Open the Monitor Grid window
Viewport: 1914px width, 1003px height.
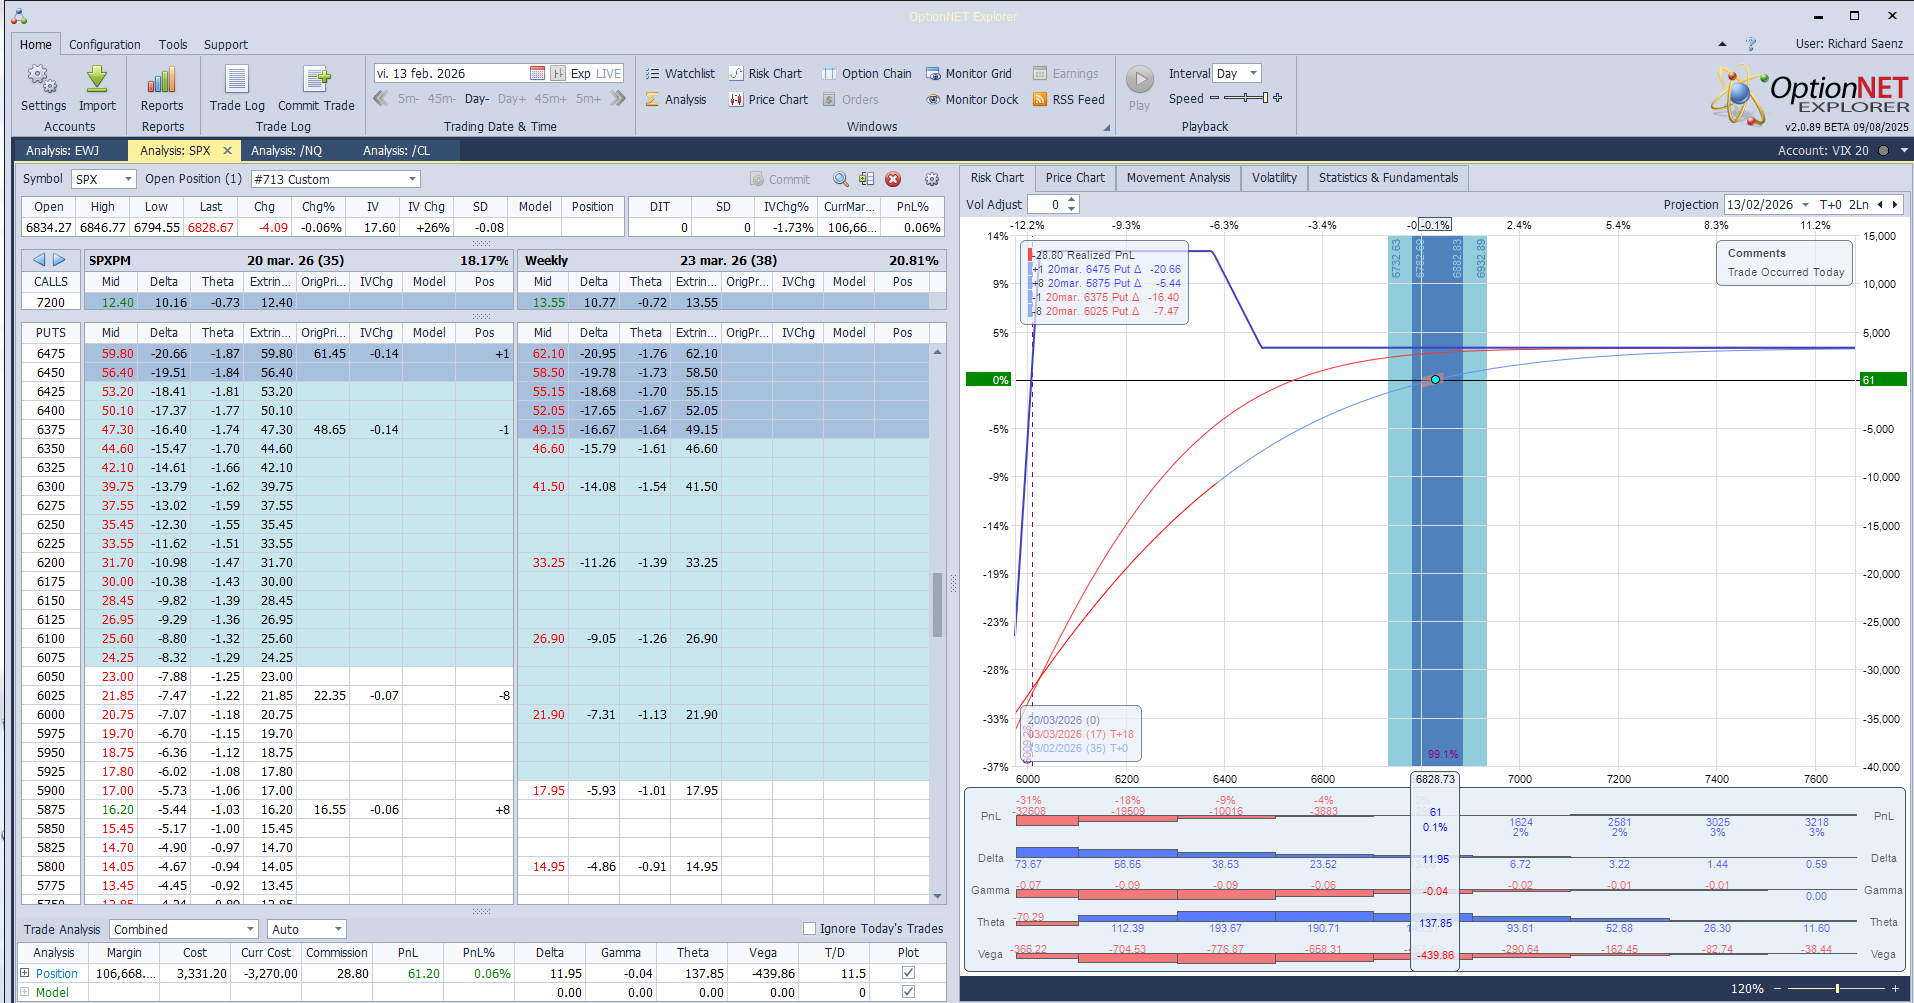tap(969, 73)
